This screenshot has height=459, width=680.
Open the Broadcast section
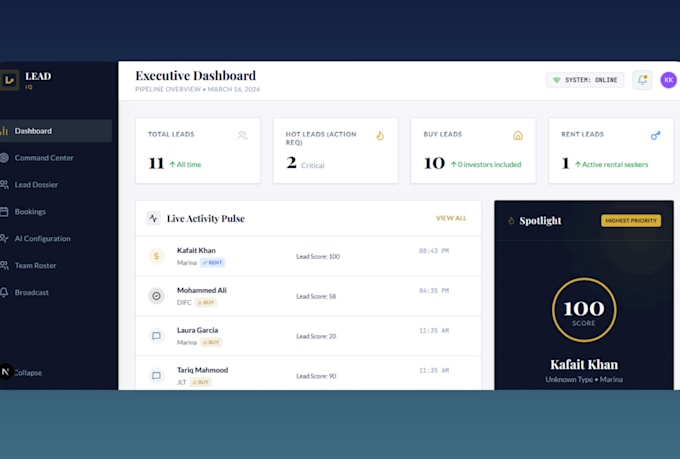coord(31,292)
